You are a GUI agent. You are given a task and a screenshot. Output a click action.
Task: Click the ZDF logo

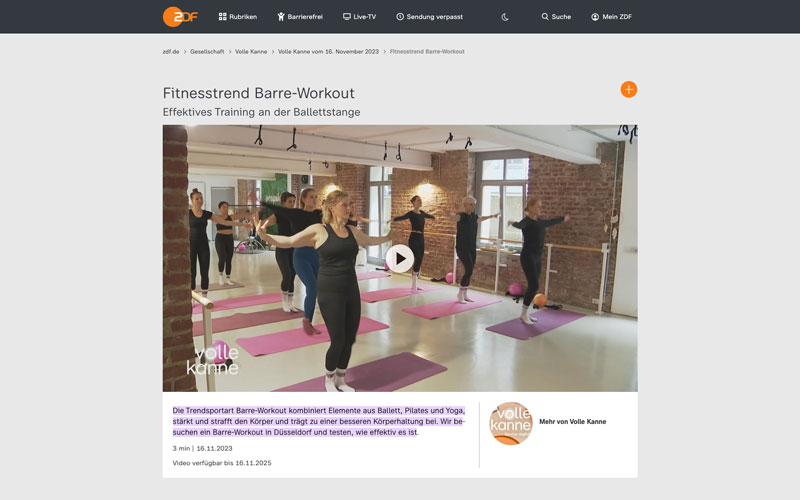pos(180,17)
